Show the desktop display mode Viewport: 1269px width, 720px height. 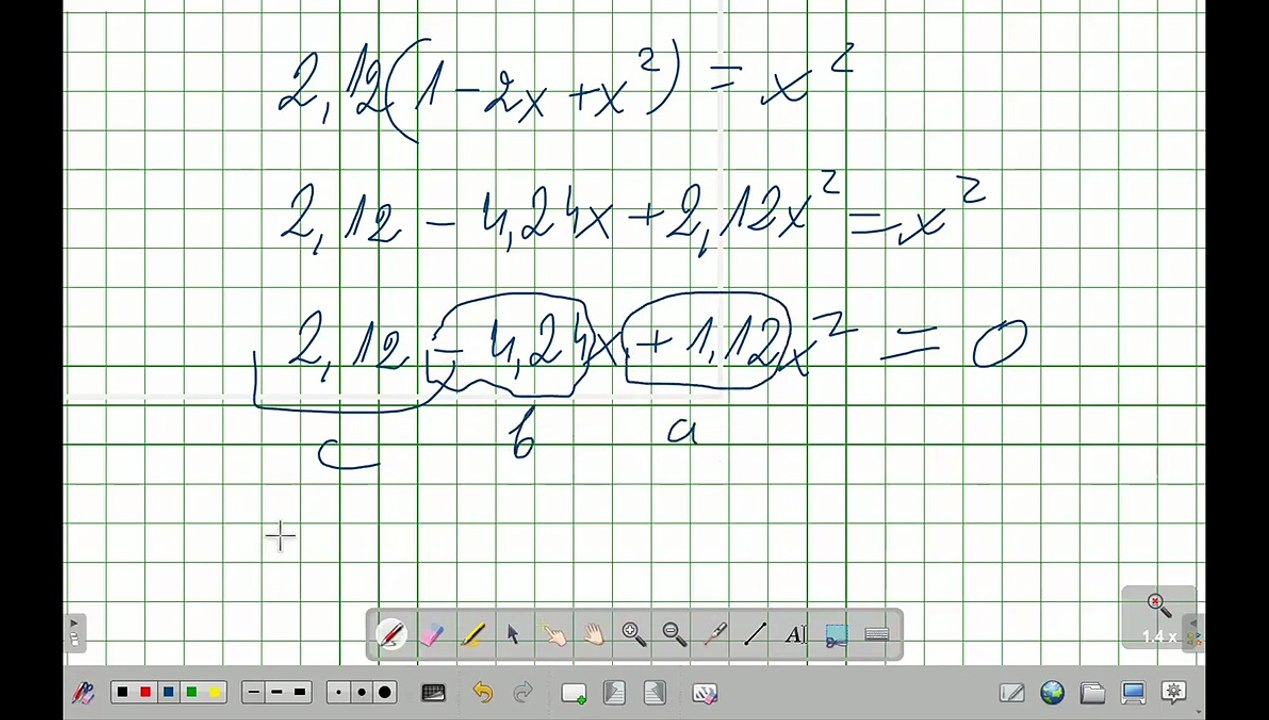pos(1133,692)
